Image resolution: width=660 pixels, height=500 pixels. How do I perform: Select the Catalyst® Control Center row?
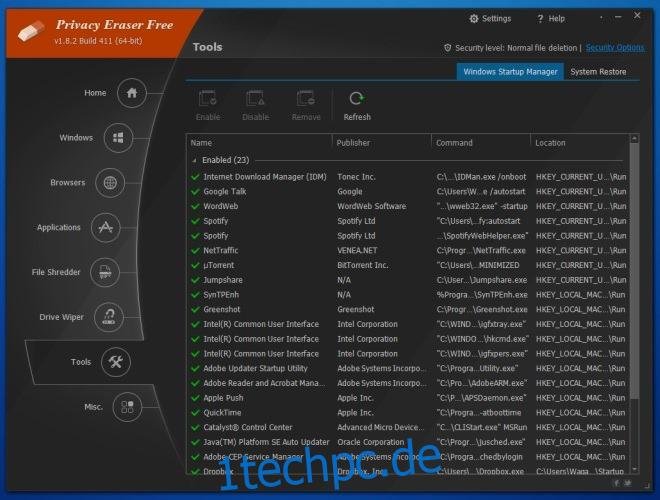(x=408, y=427)
